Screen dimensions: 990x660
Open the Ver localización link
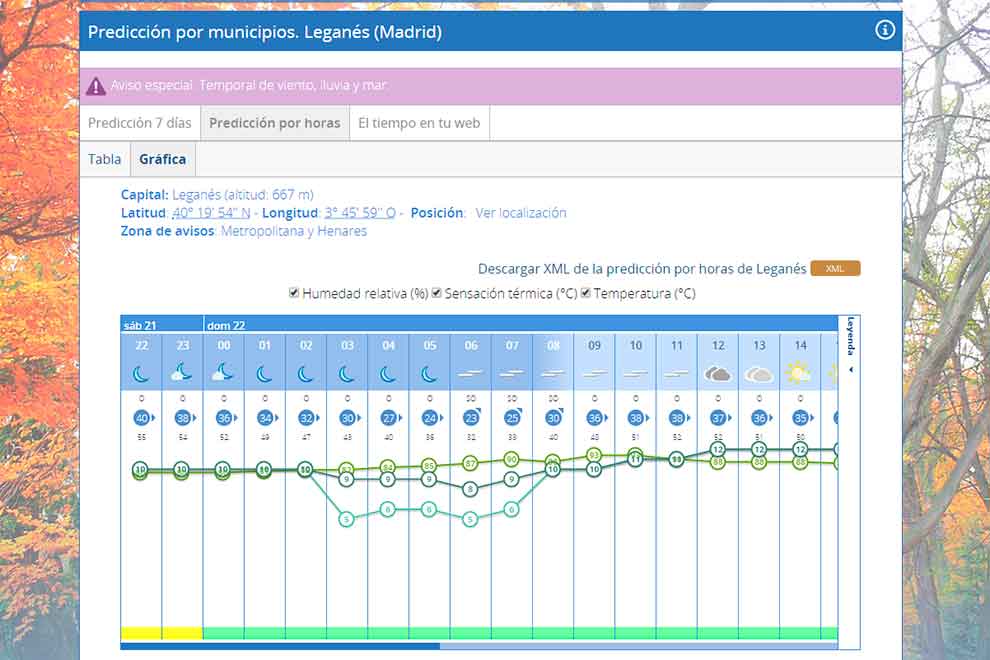(520, 213)
